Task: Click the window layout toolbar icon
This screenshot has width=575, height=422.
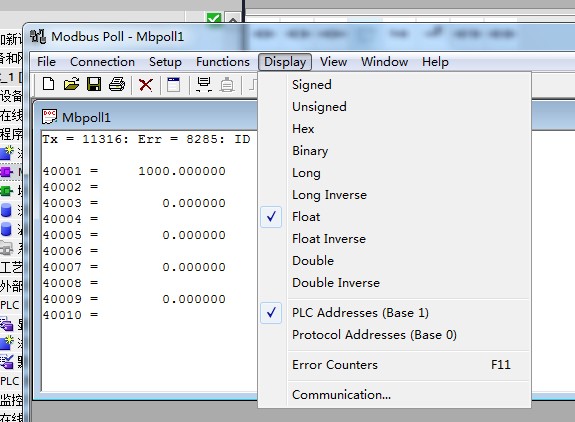Action: [173, 84]
